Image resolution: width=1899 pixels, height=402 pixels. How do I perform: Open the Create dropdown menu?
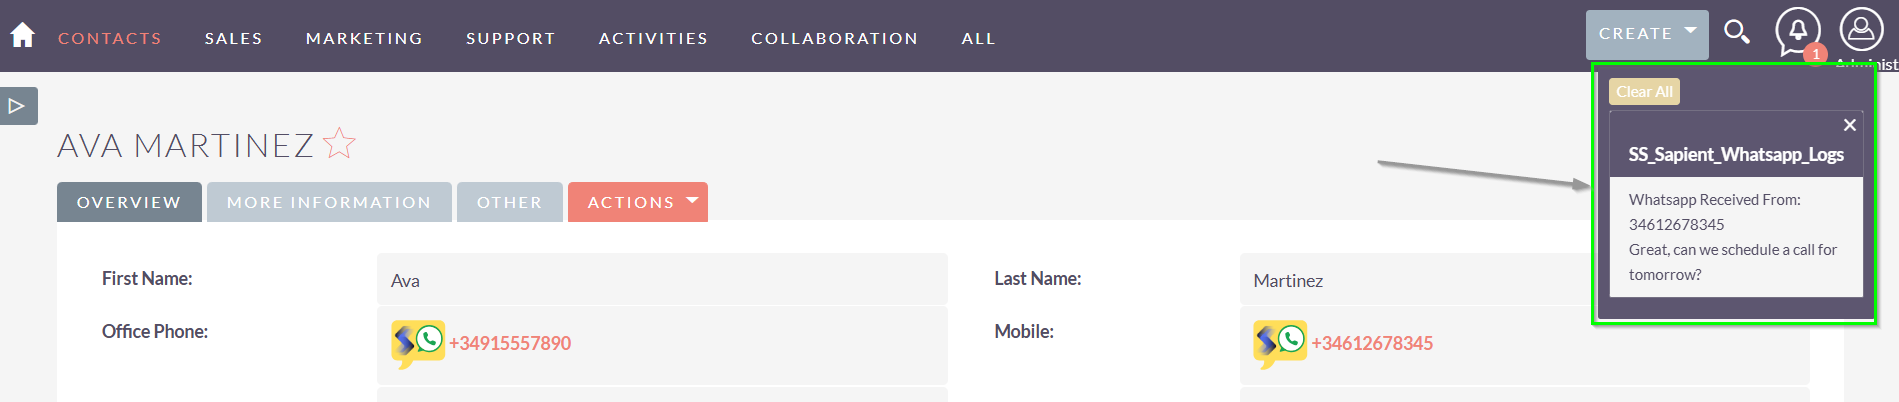[1647, 34]
